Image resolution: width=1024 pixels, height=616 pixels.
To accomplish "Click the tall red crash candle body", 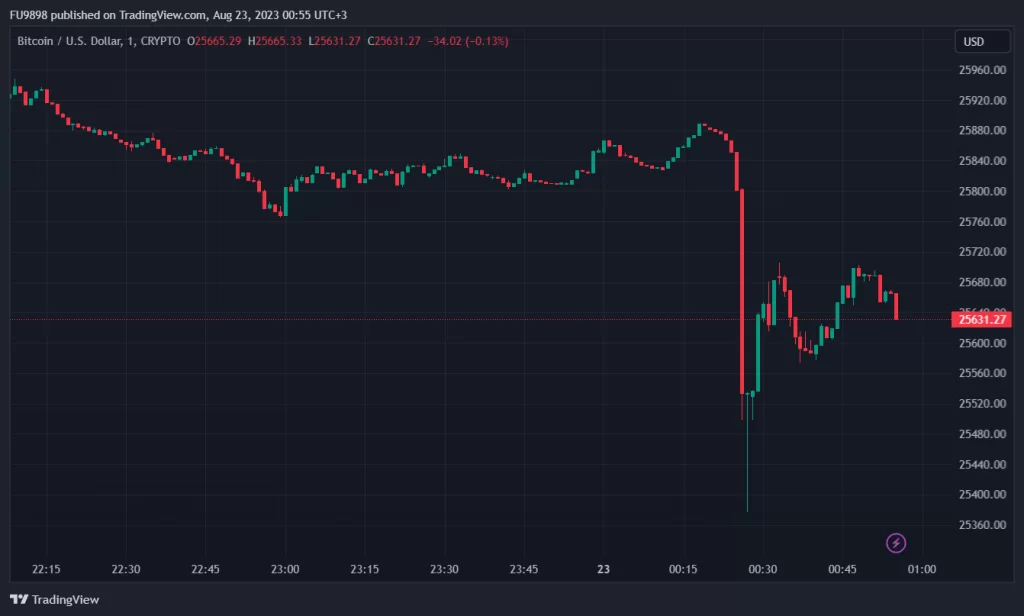I will coord(742,290).
